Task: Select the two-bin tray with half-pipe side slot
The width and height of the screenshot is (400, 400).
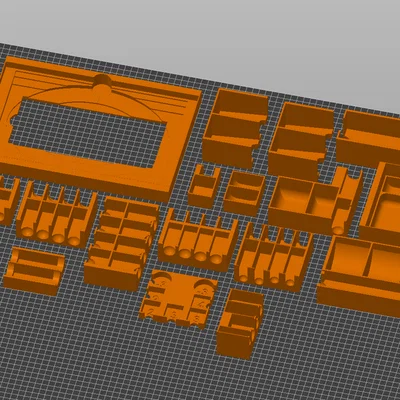Action: coord(315,202)
